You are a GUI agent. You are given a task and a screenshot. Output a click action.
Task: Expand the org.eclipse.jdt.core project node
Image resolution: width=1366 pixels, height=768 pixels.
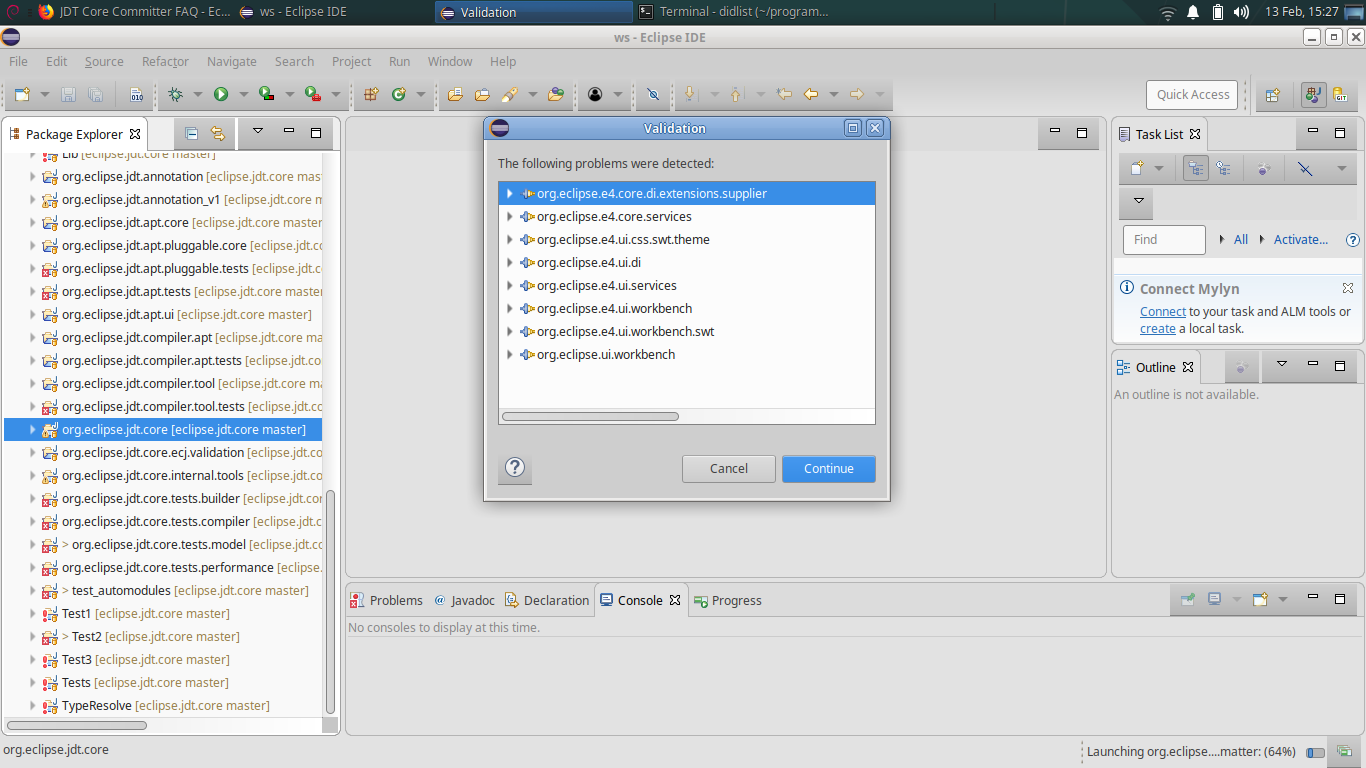[x=32, y=429]
